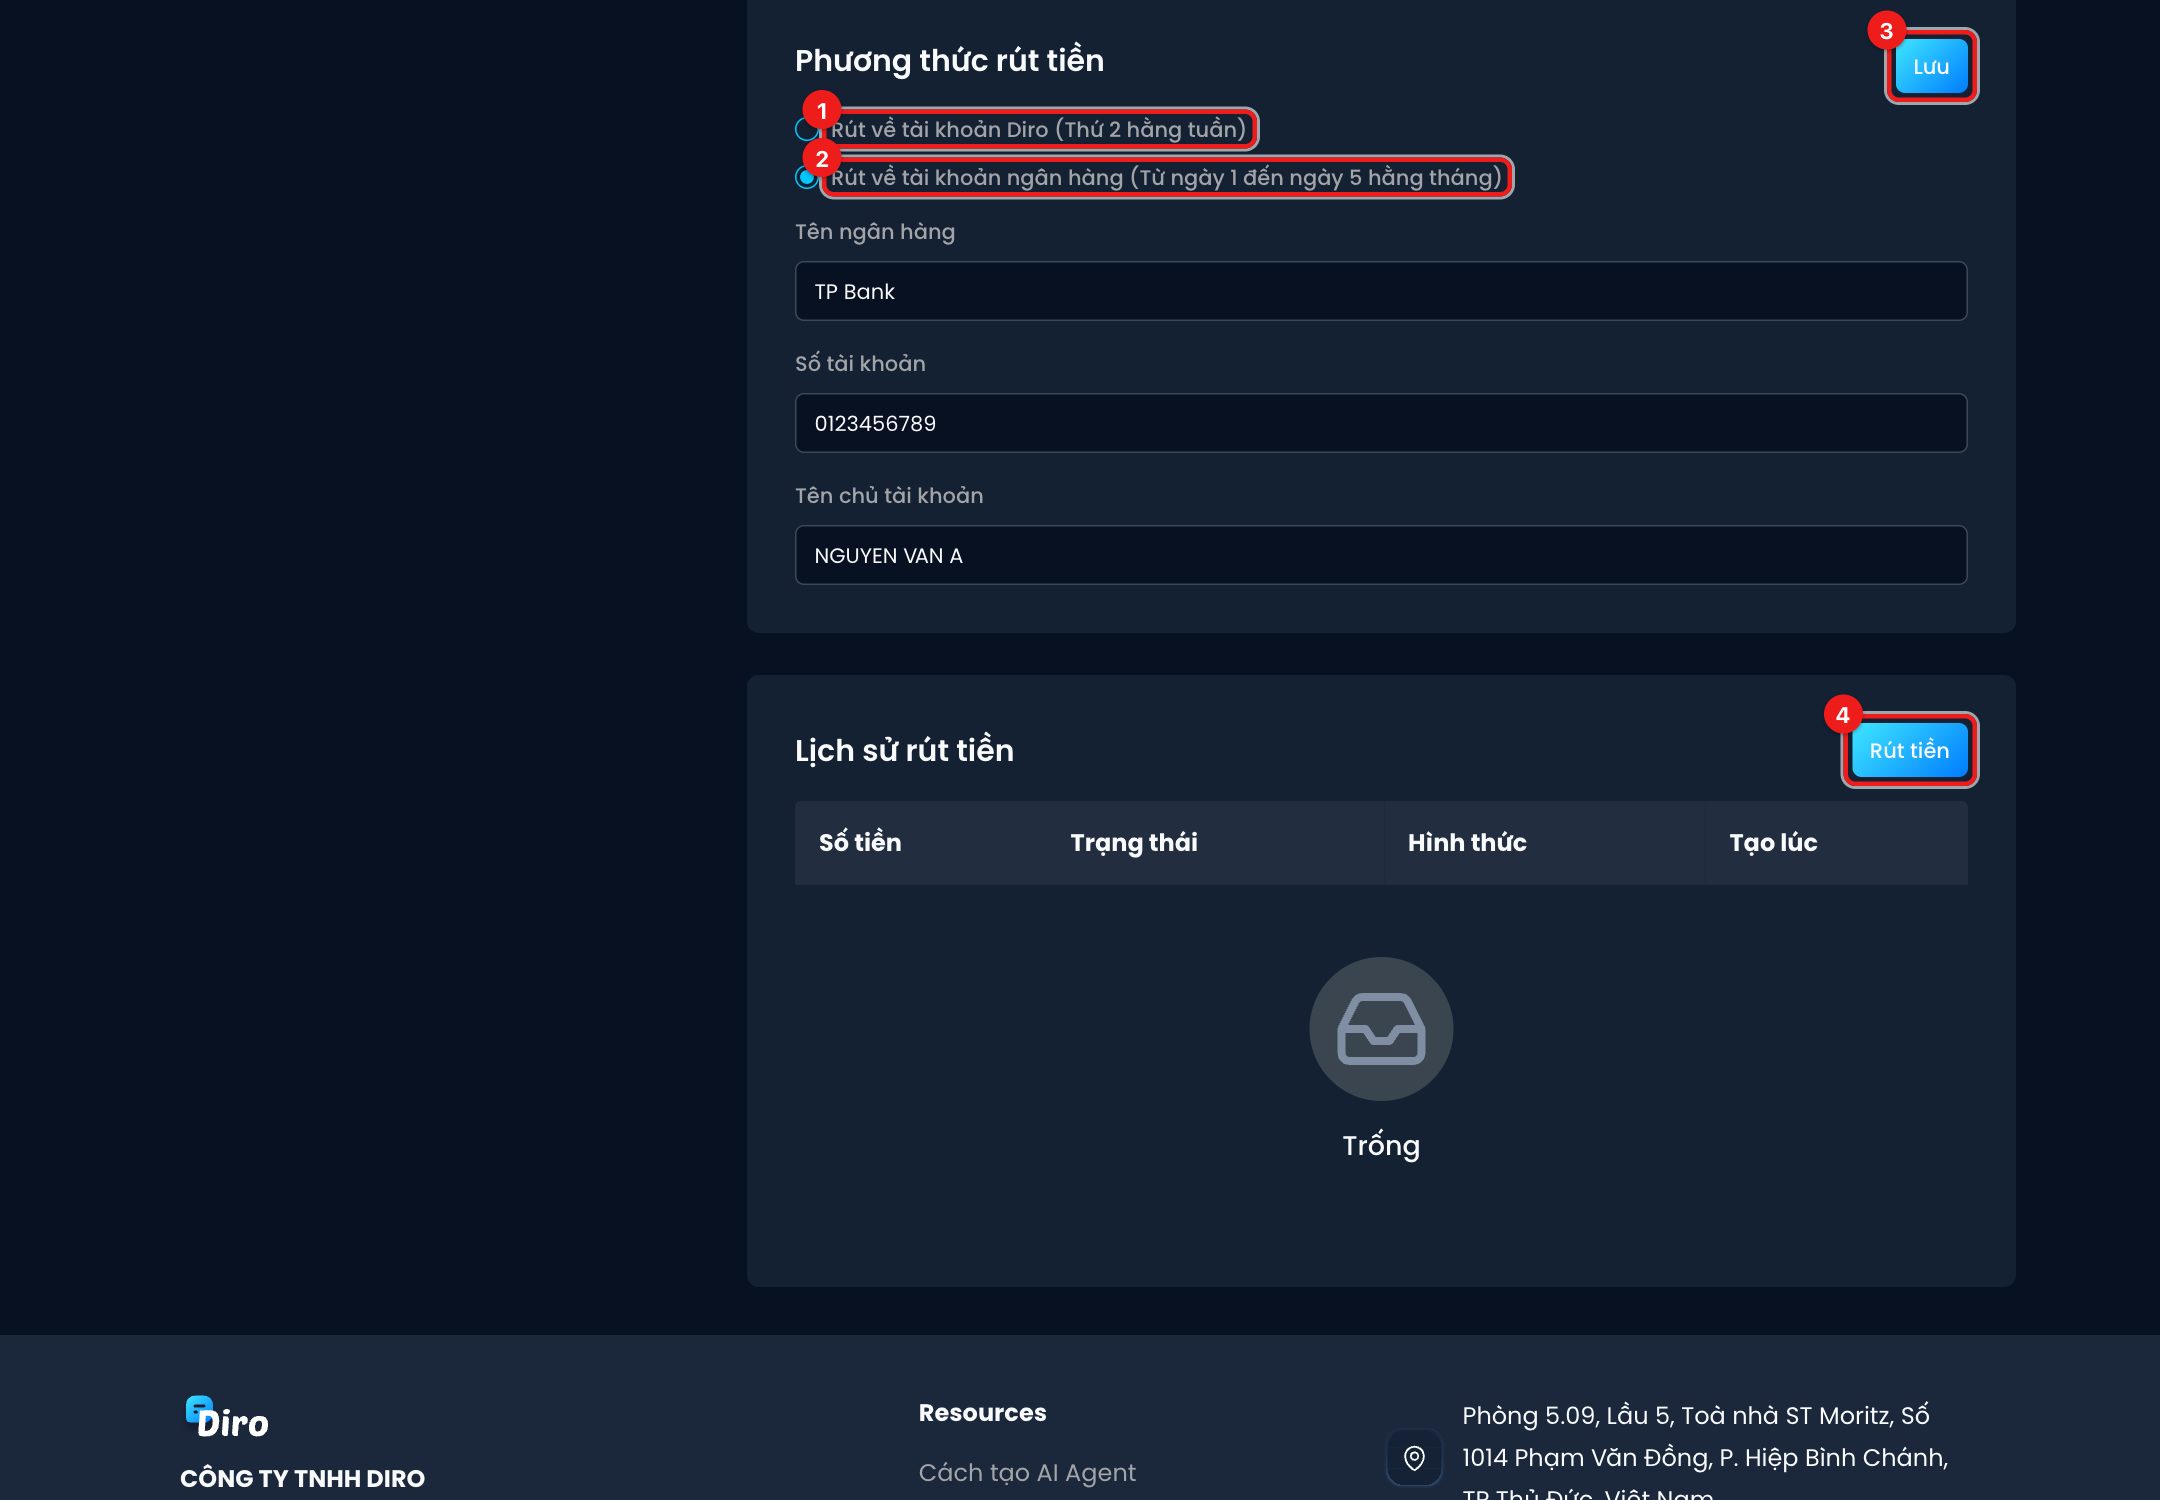Focus the Số tài khoản field with 0123456789
Screen dimensions: 2160x1500
(1380, 423)
